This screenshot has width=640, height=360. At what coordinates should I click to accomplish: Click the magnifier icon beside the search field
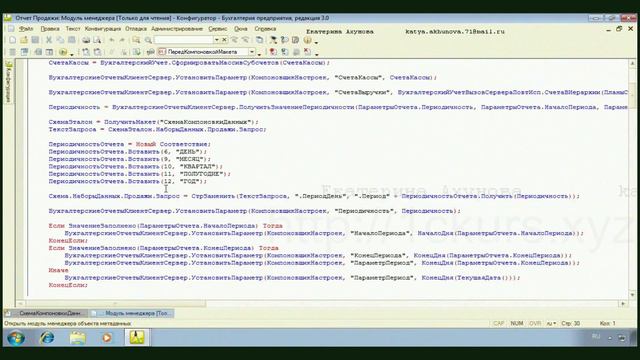(x=148, y=40)
